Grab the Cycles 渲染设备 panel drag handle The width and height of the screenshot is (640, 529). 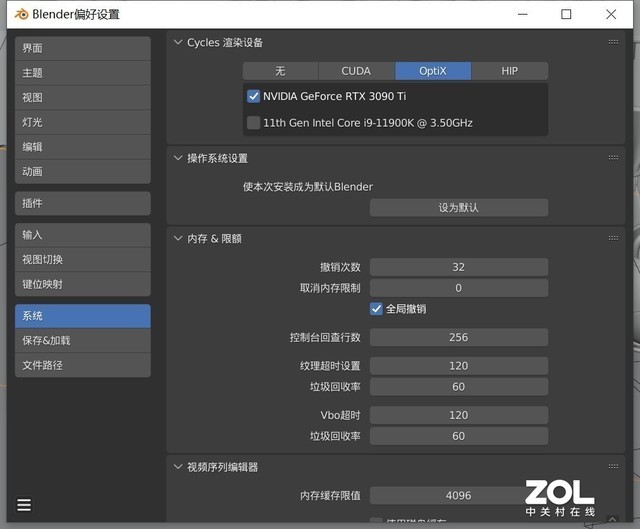(613, 42)
